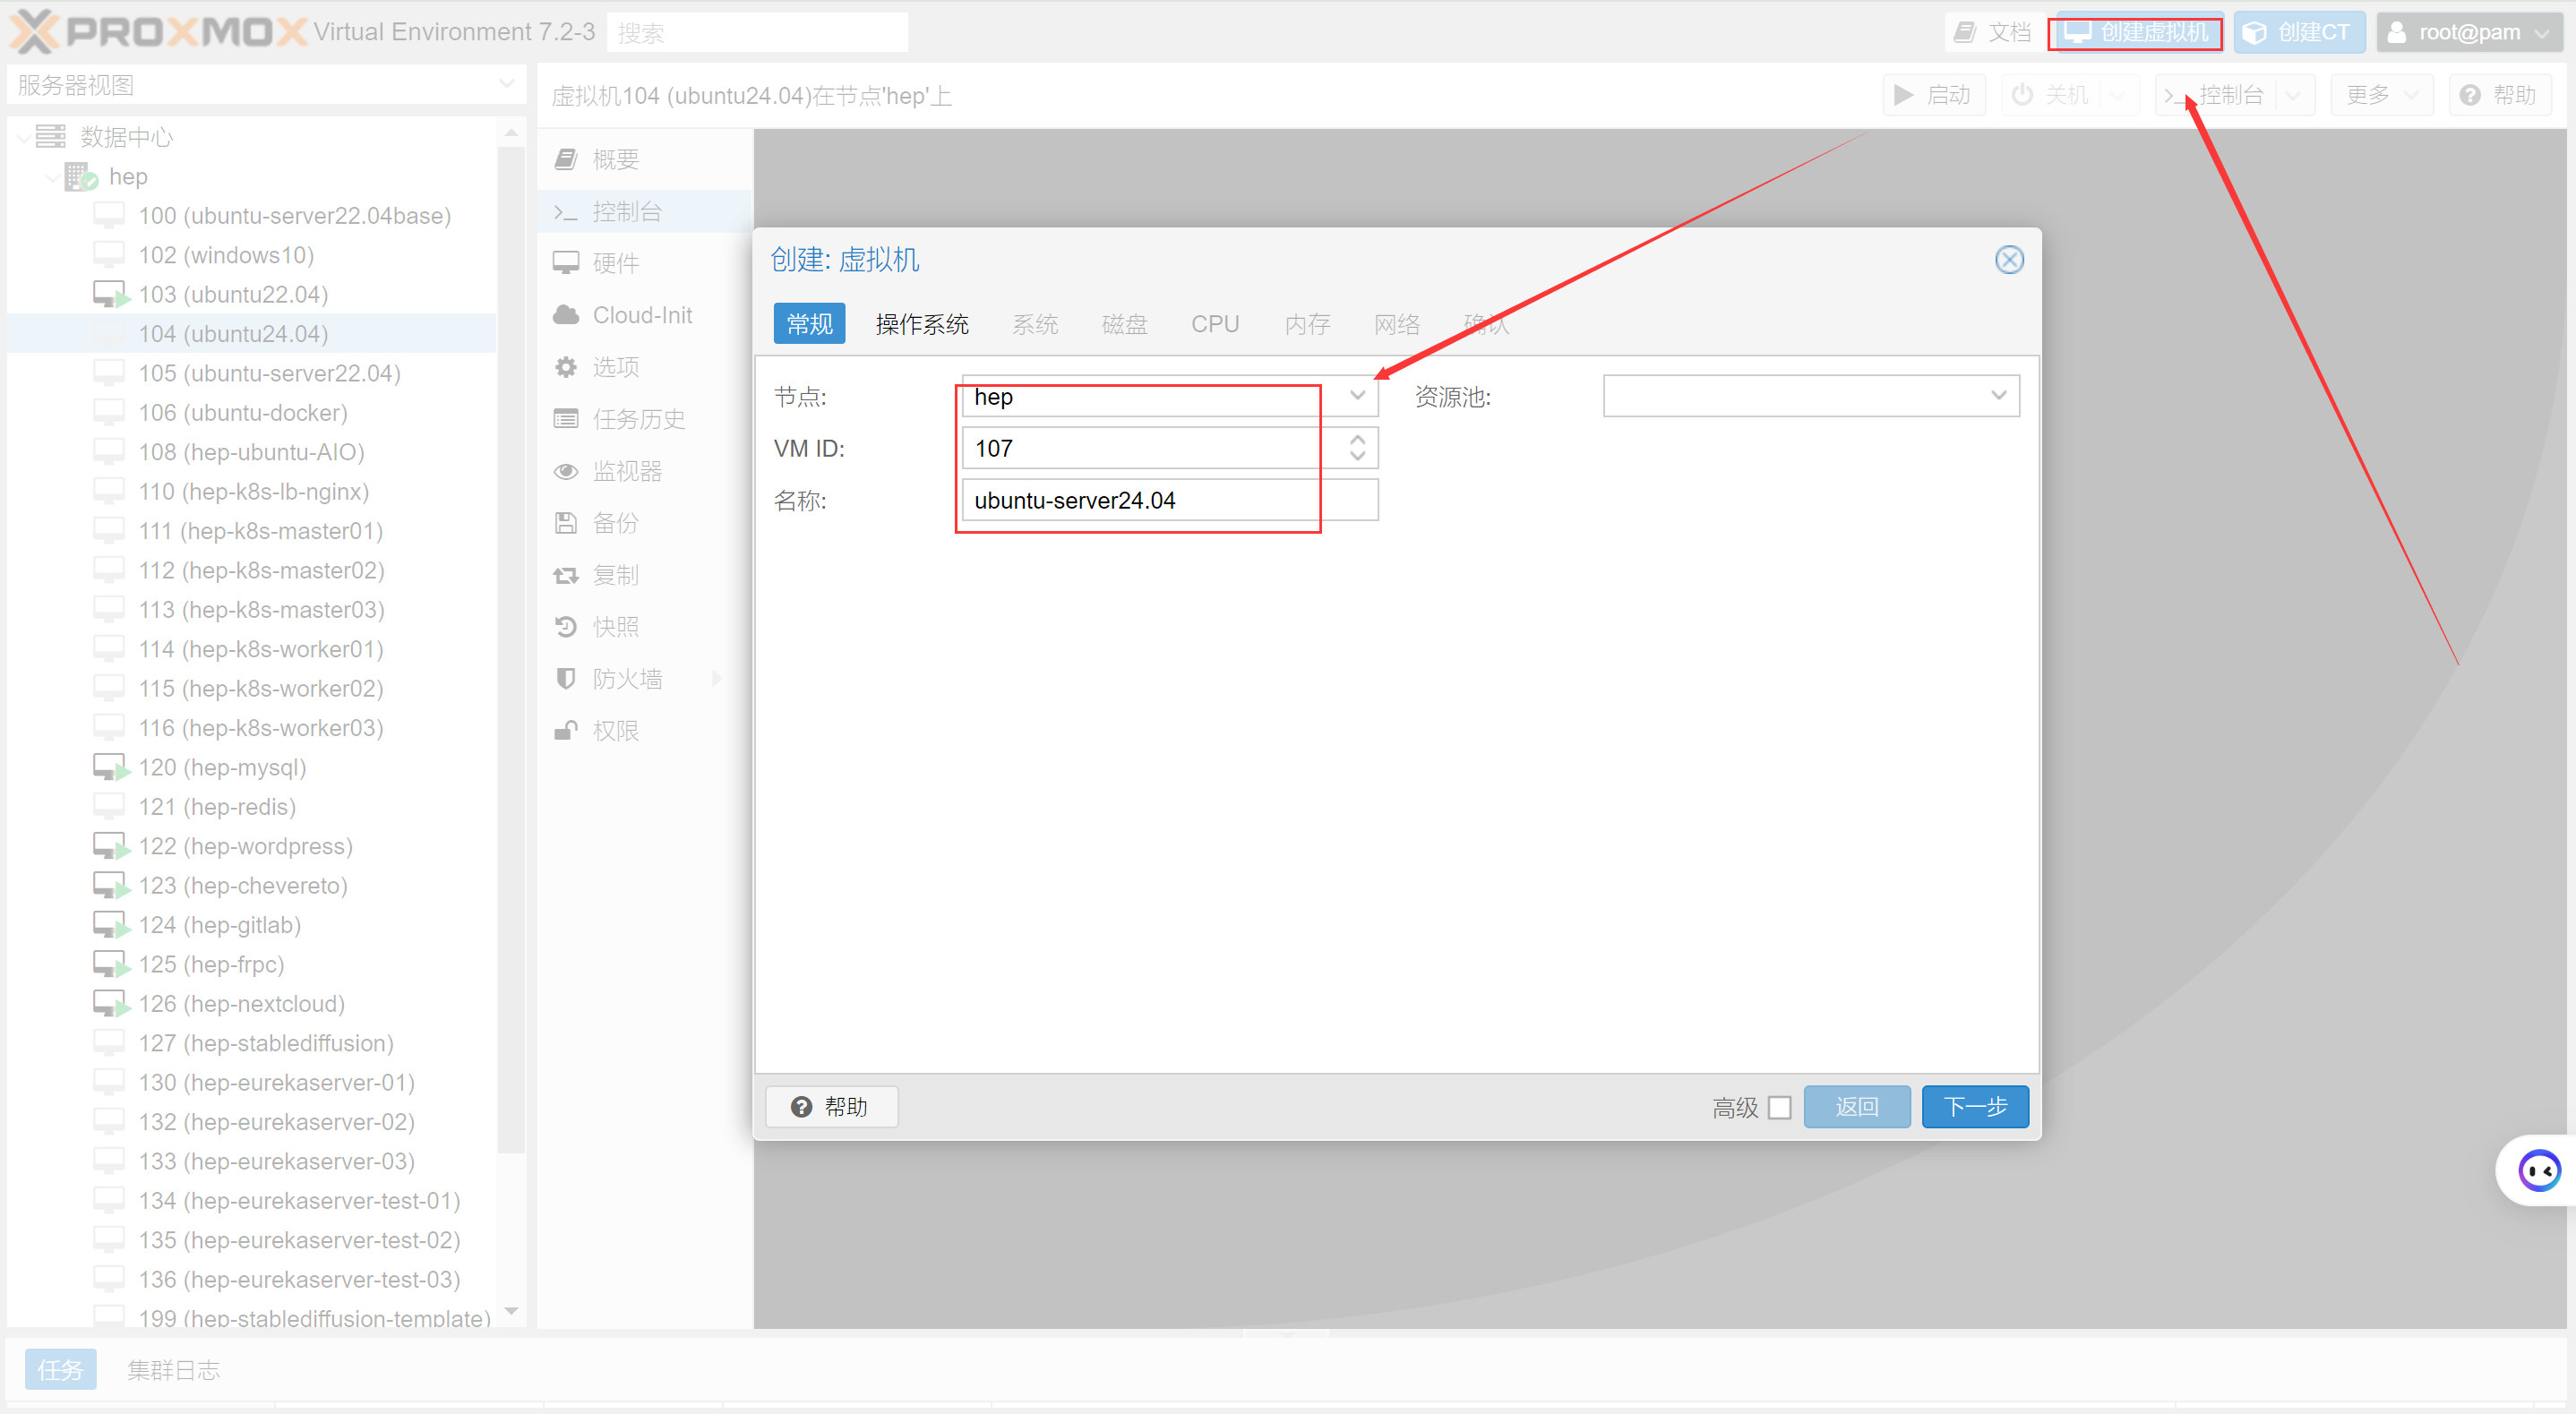The image size is (2576, 1414).
Task: Open the 关机 shutdown options arrow
Action: coord(2117,95)
